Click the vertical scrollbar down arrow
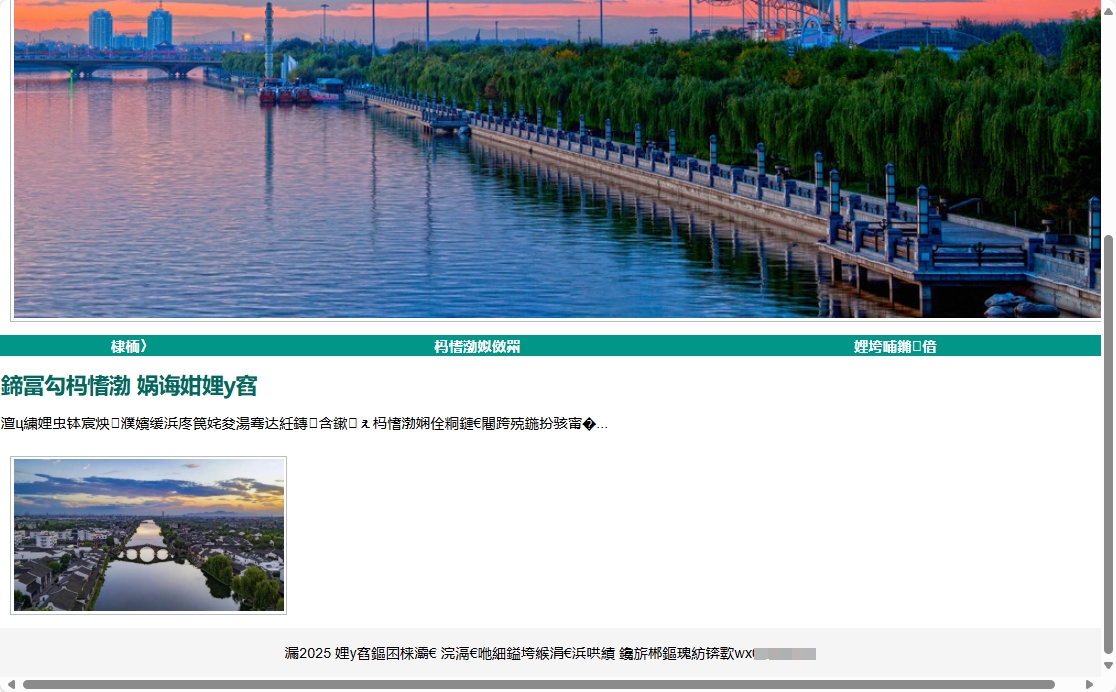The height and width of the screenshot is (692, 1116). [x=1108, y=666]
